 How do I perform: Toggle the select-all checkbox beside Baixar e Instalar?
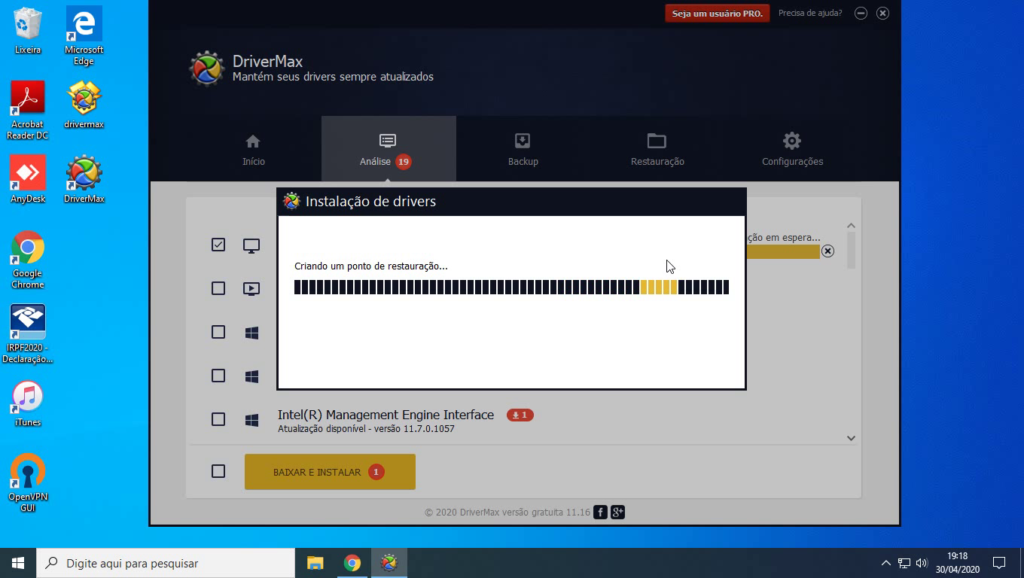[218, 471]
